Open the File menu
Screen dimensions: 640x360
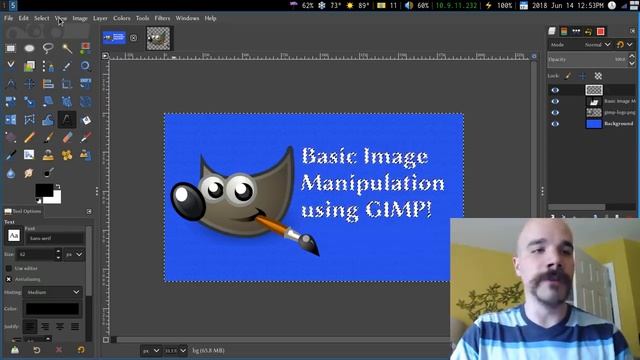pyautogui.click(x=8, y=18)
